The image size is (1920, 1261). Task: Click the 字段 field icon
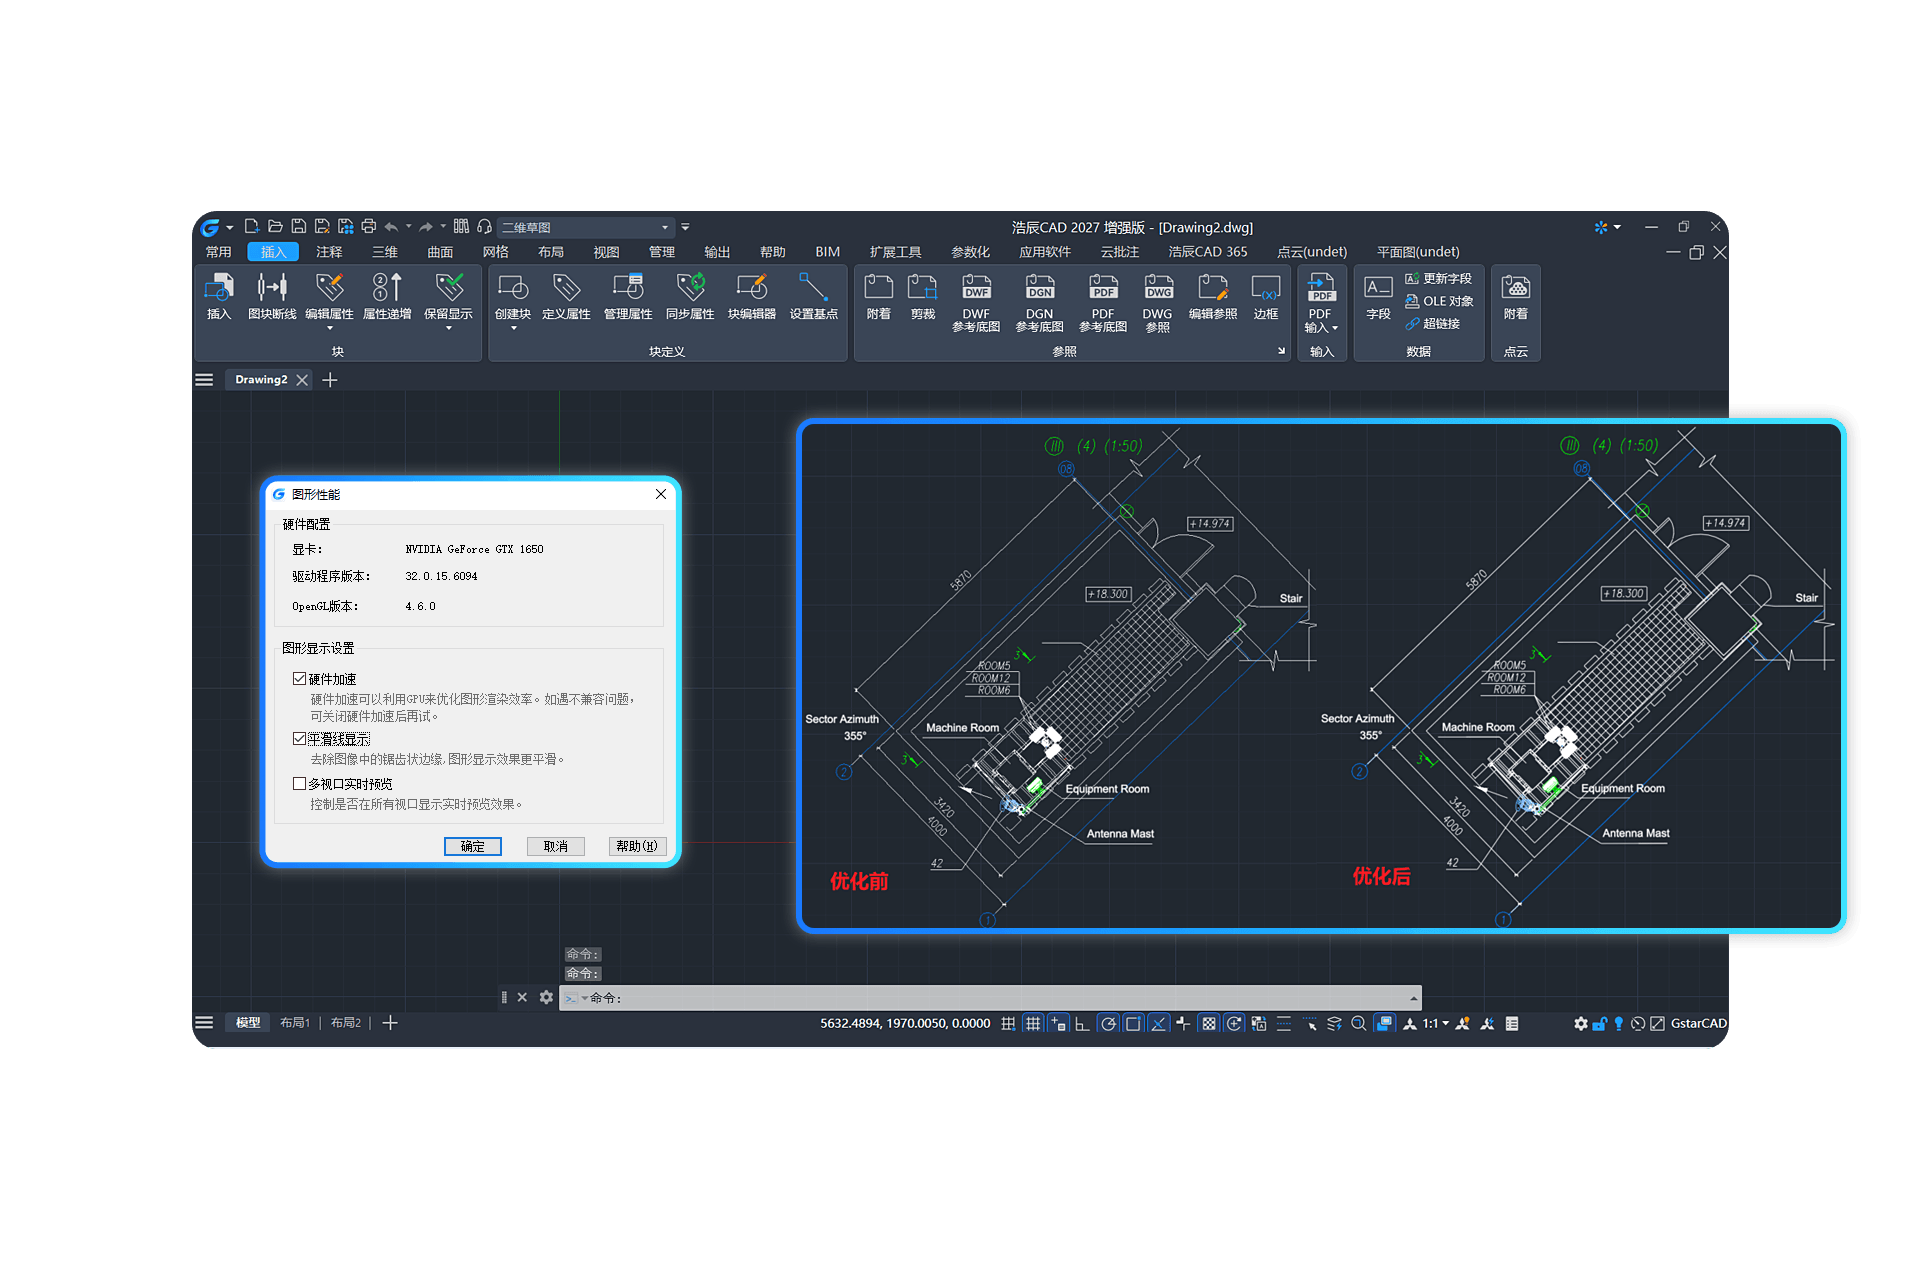click(x=1378, y=297)
